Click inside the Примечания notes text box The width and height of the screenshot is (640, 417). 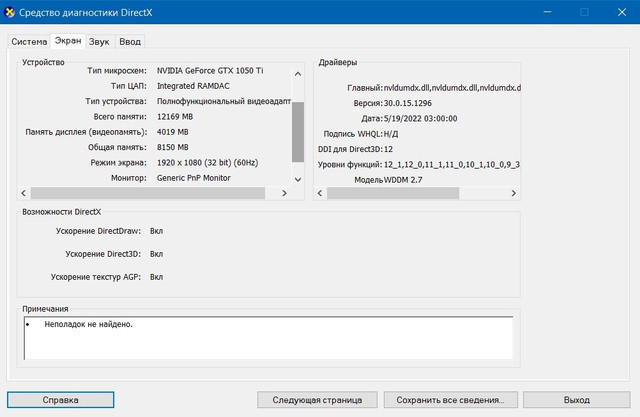(x=269, y=338)
